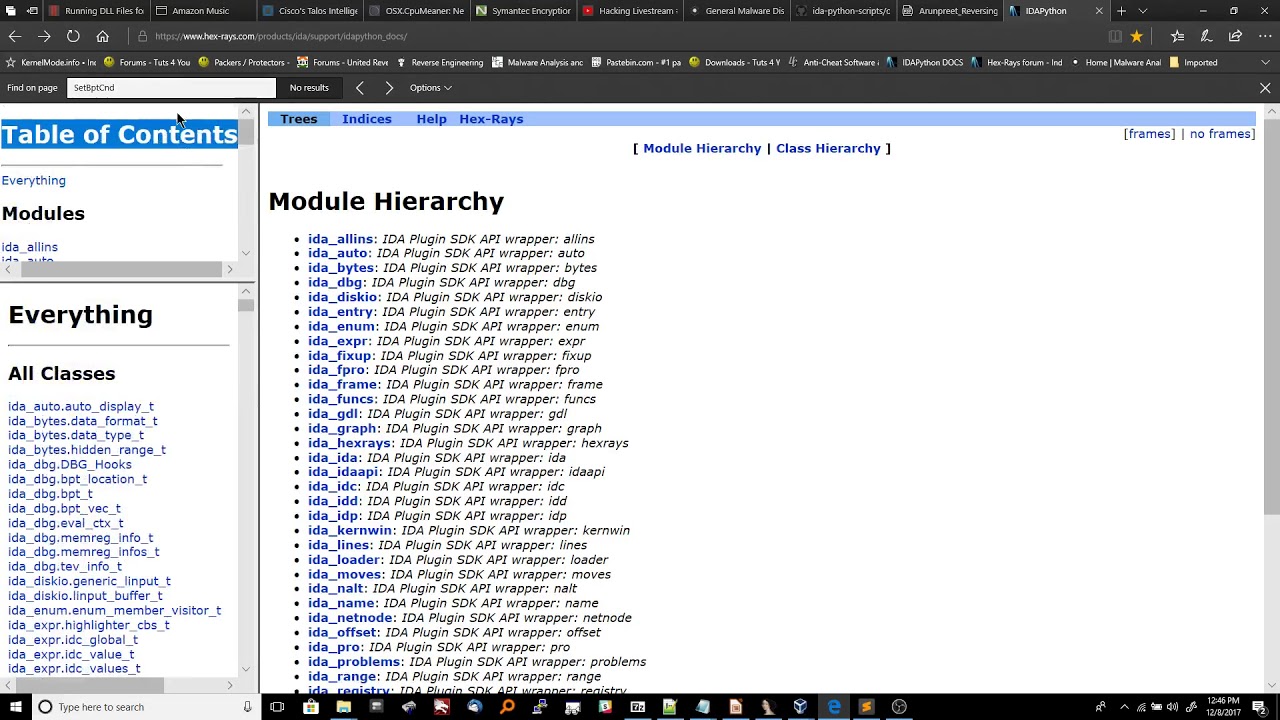The height and width of the screenshot is (720, 1280).
Task: Open the Everything link in contents
Action: pyautogui.click(x=33, y=181)
